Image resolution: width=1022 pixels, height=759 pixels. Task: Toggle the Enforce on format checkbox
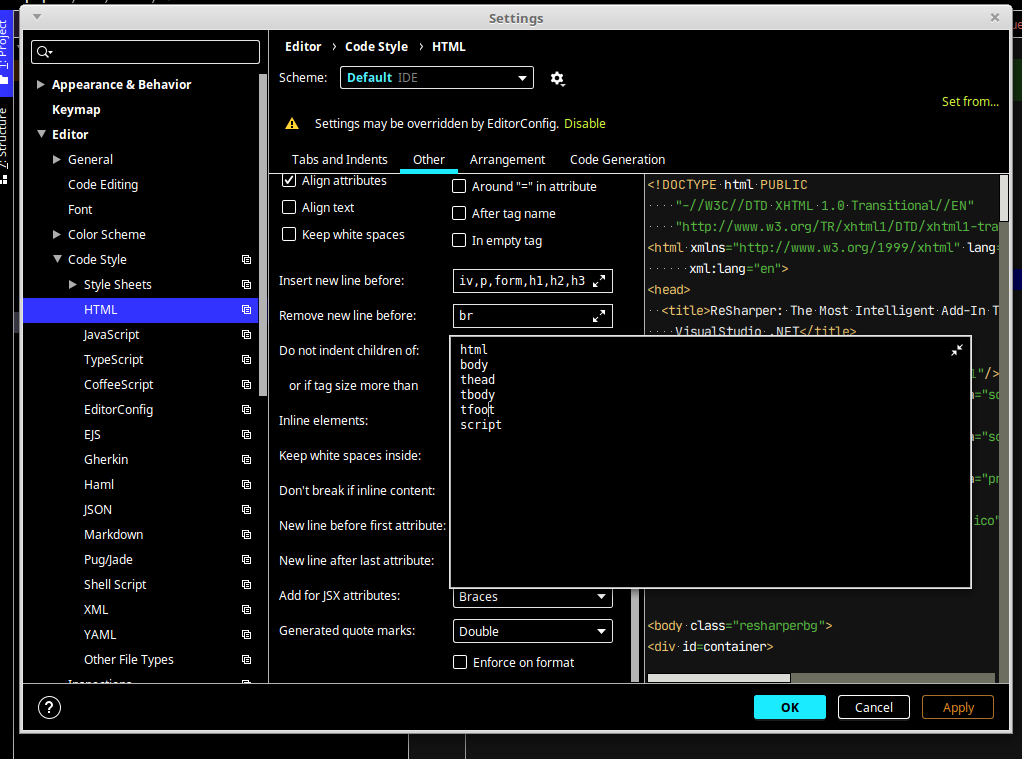pos(460,662)
